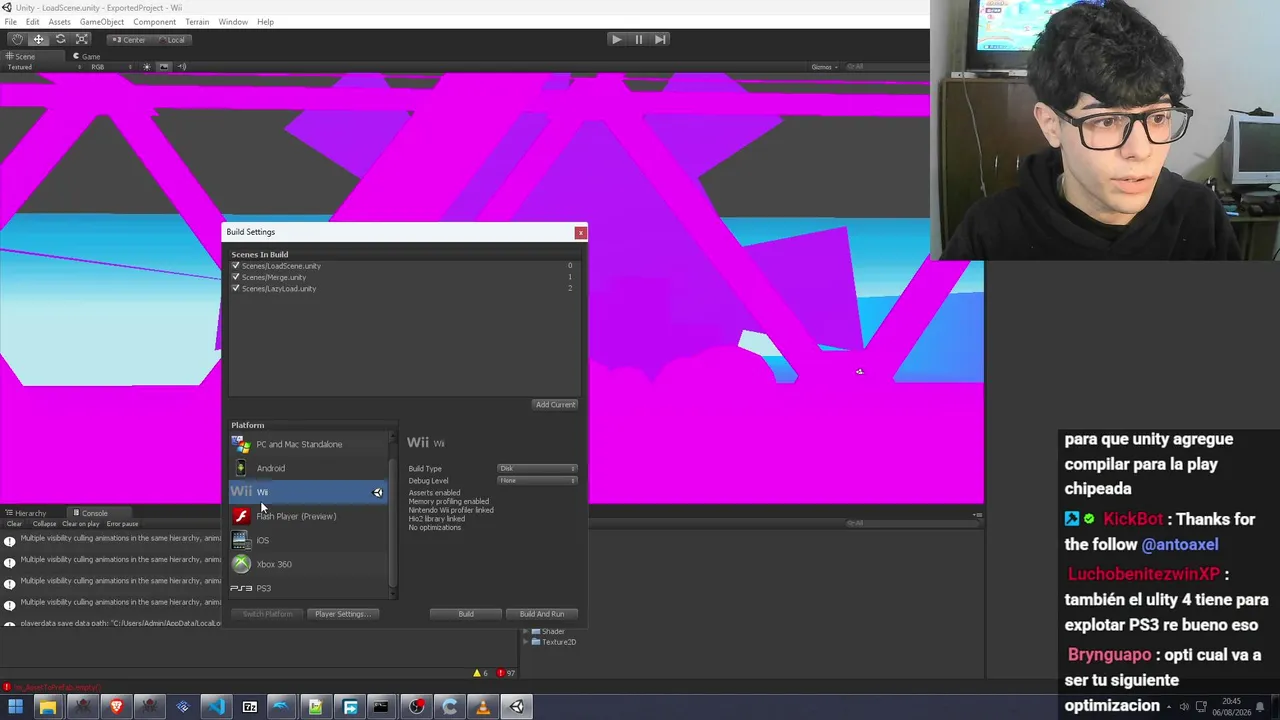Open the Build Type dropdown
This screenshot has height=720, width=1280.
[x=538, y=469]
